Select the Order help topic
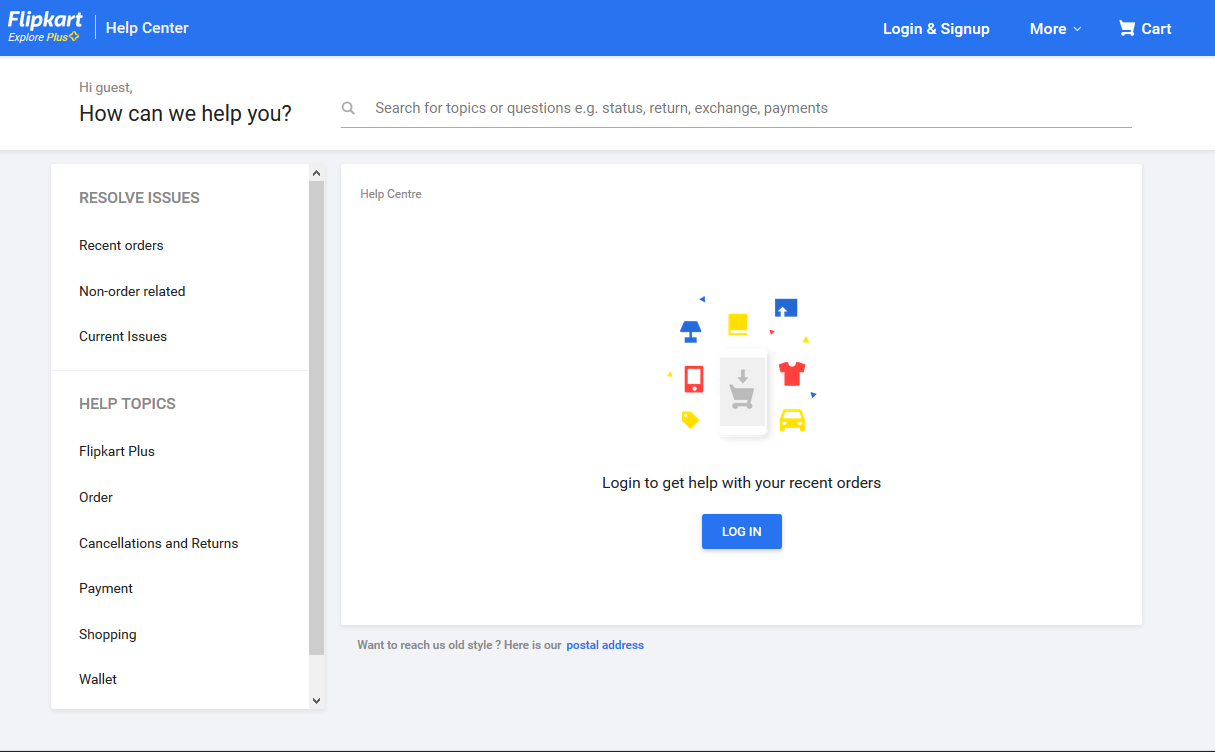 [x=96, y=497]
